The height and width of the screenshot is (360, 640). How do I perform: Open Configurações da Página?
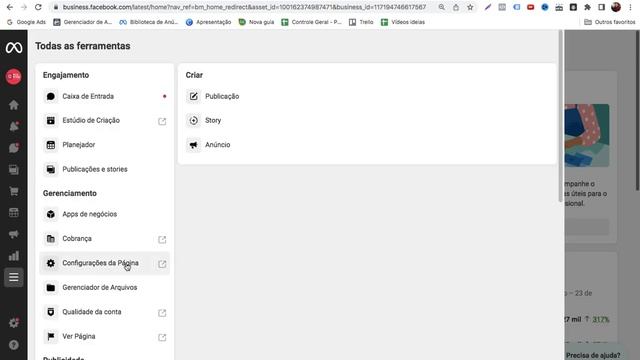[x=104, y=263]
